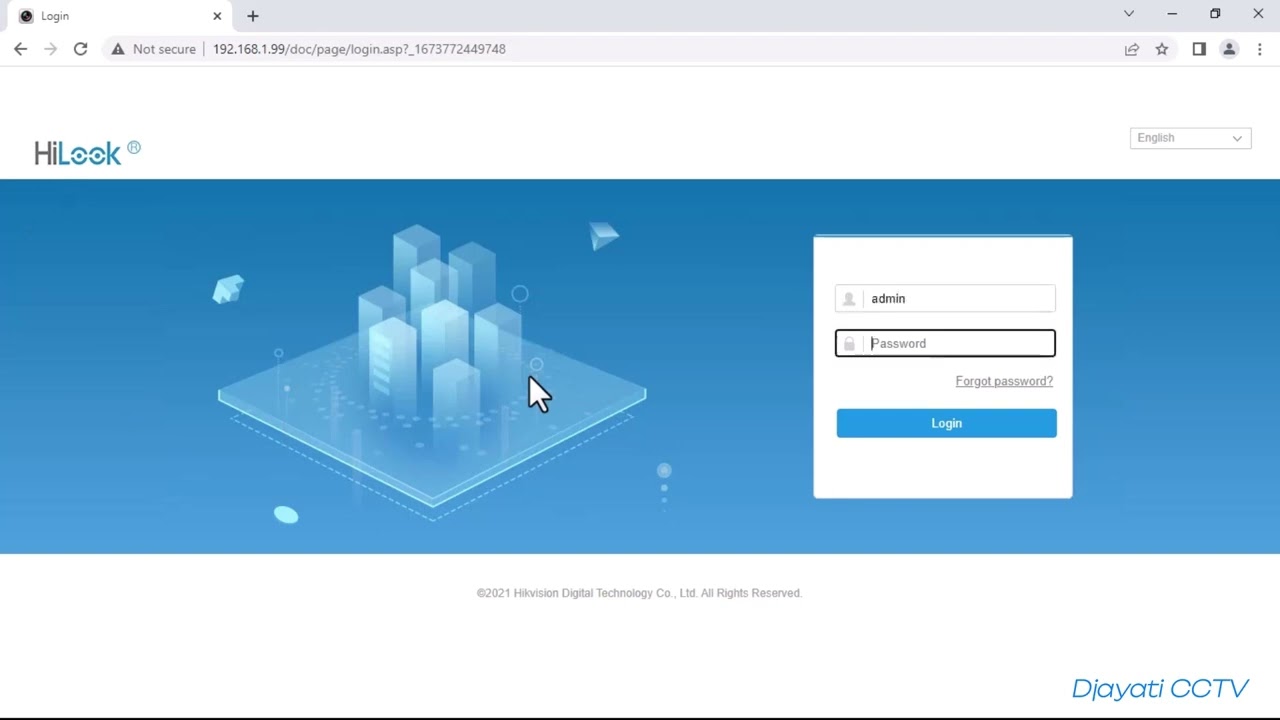1280x720 pixels.
Task: Click the browser back arrow
Action: tap(20, 49)
